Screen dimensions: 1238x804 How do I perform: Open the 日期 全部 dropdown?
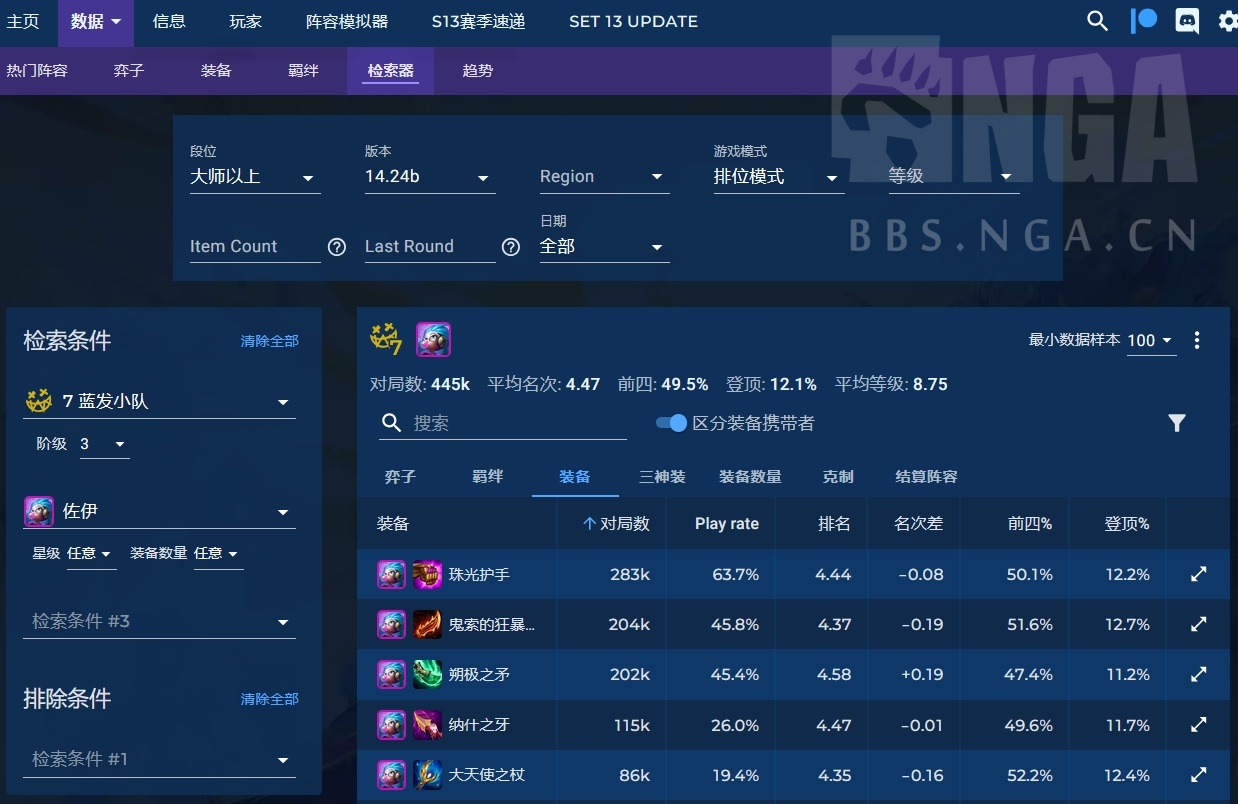click(x=605, y=247)
